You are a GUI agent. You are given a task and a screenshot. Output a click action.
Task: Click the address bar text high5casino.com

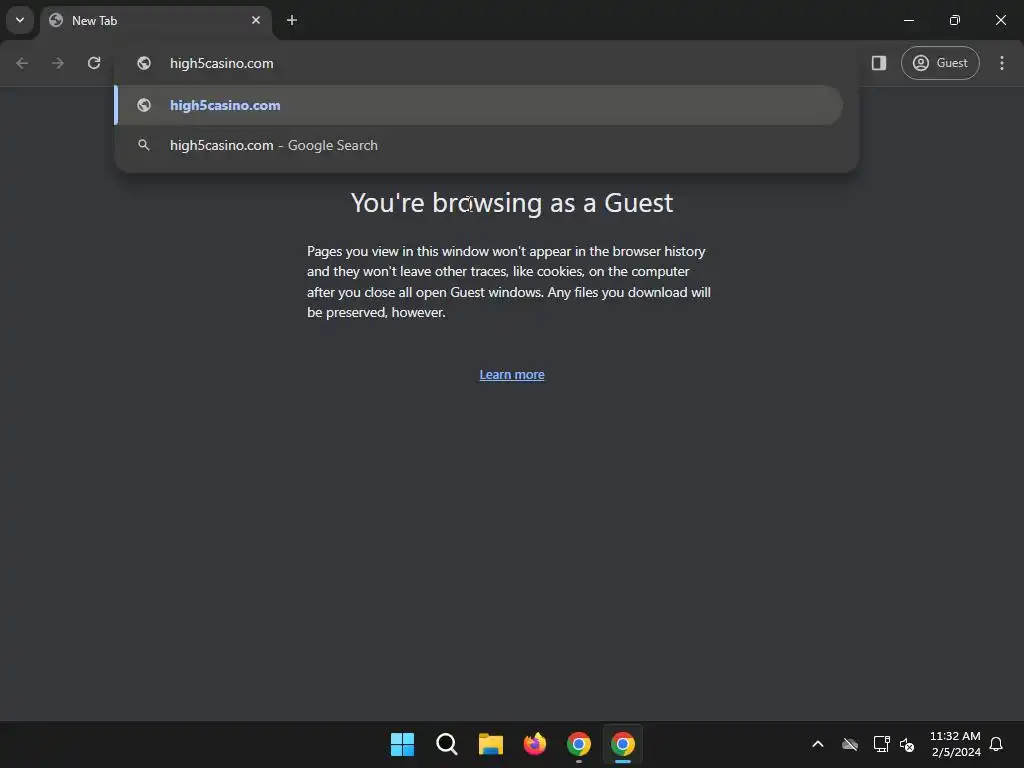221,63
